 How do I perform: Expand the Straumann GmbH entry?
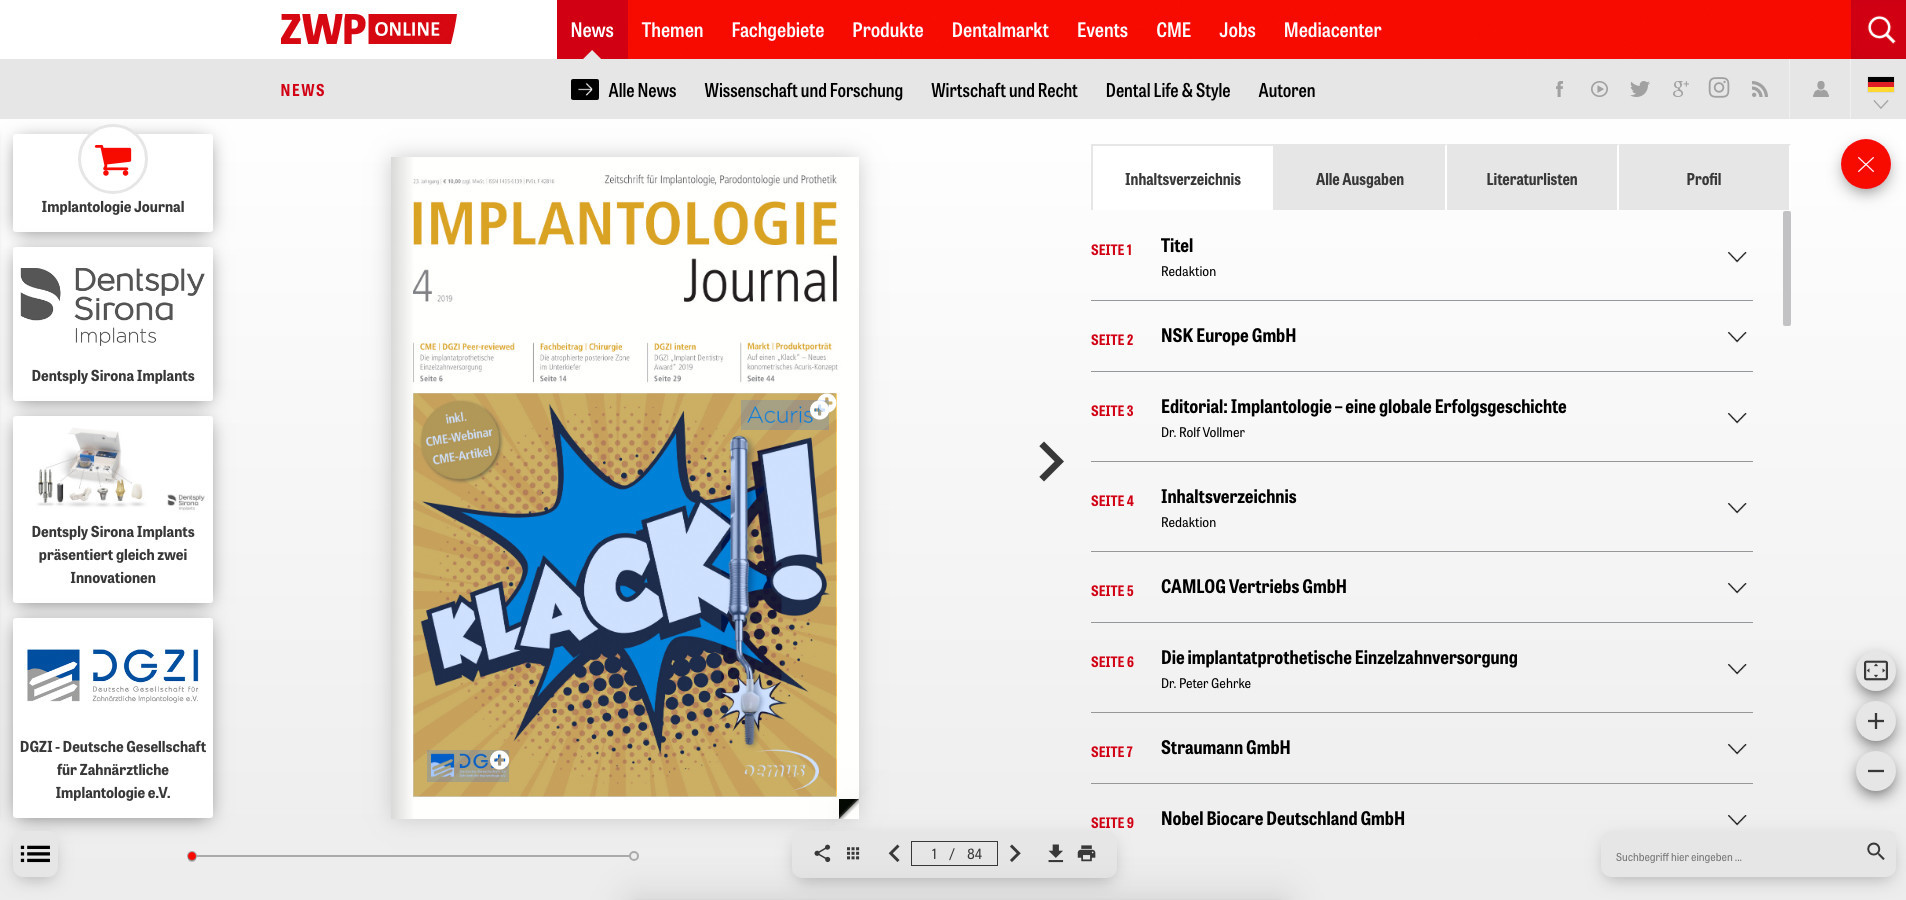point(1737,749)
